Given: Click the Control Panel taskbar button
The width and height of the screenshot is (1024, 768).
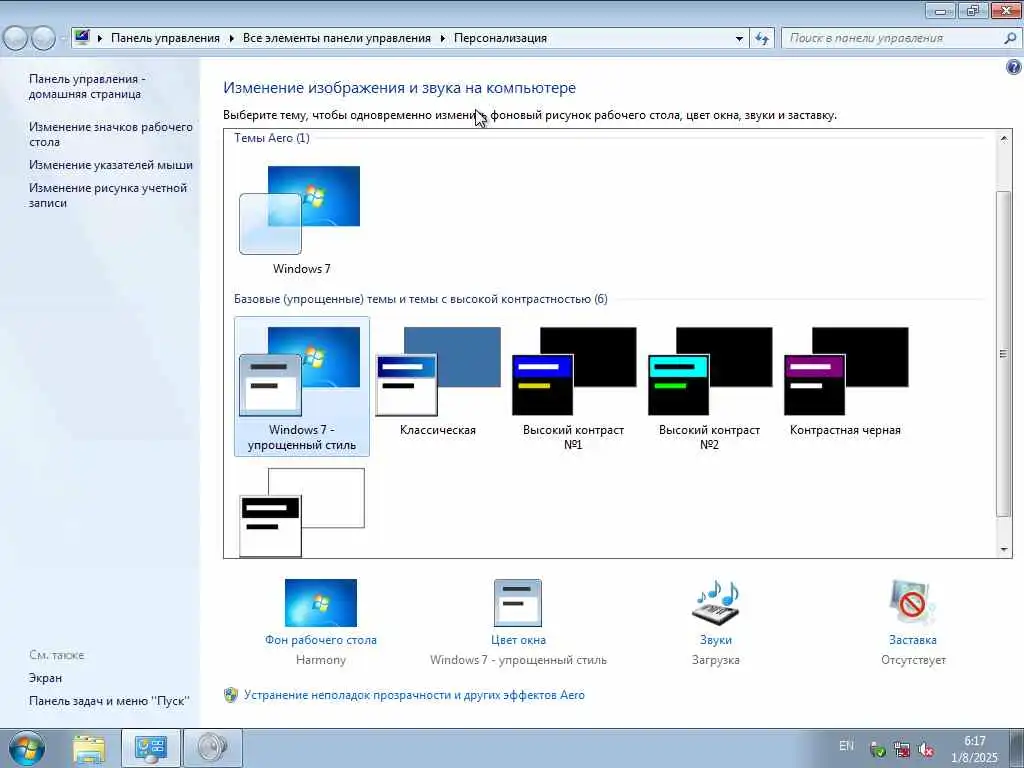Looking at the screenshot, I should pos(151,748).
